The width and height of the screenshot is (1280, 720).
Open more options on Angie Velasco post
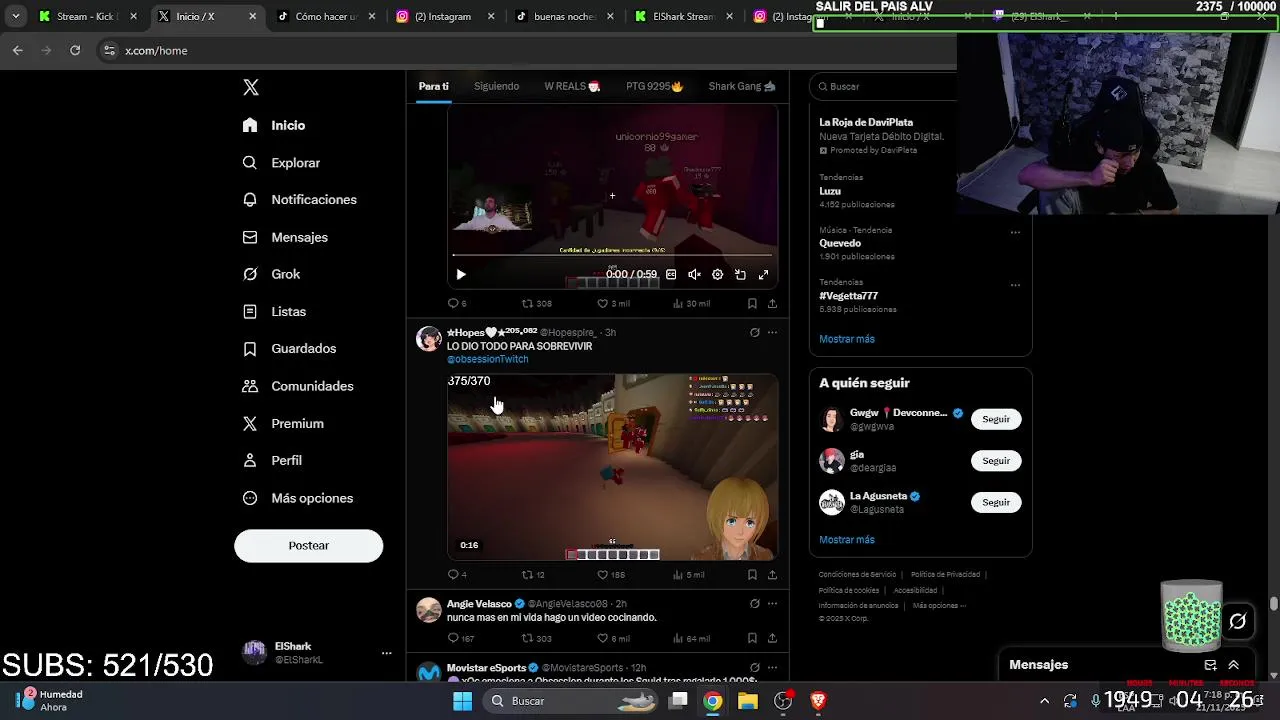[772, 604]
